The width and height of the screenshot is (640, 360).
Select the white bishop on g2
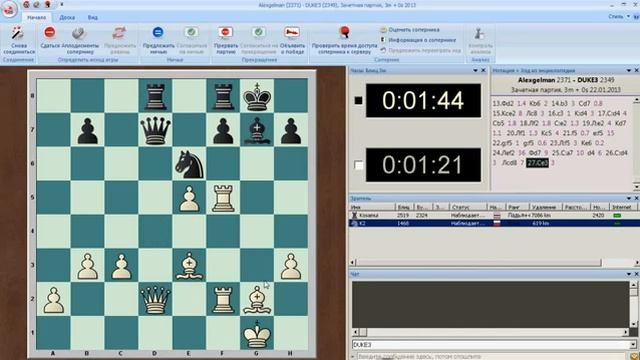(x=257, y=299)
